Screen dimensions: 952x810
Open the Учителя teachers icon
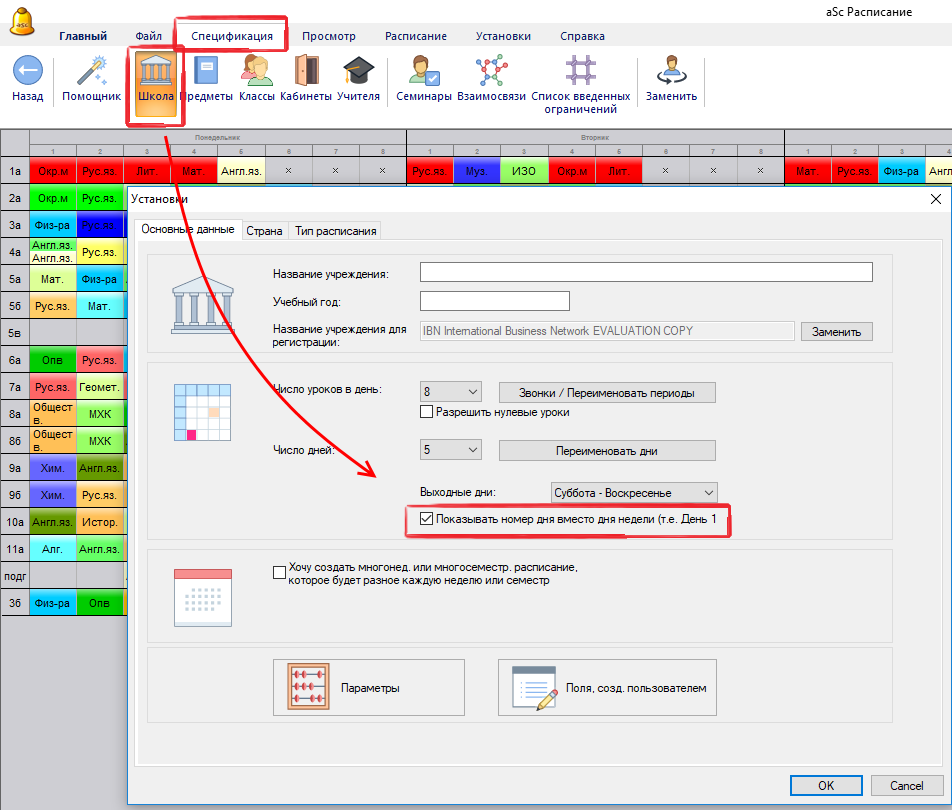(x=358, y=72)
